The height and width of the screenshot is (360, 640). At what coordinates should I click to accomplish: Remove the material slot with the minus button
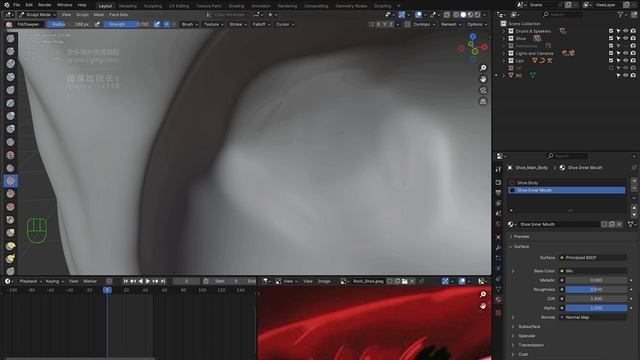634,188
